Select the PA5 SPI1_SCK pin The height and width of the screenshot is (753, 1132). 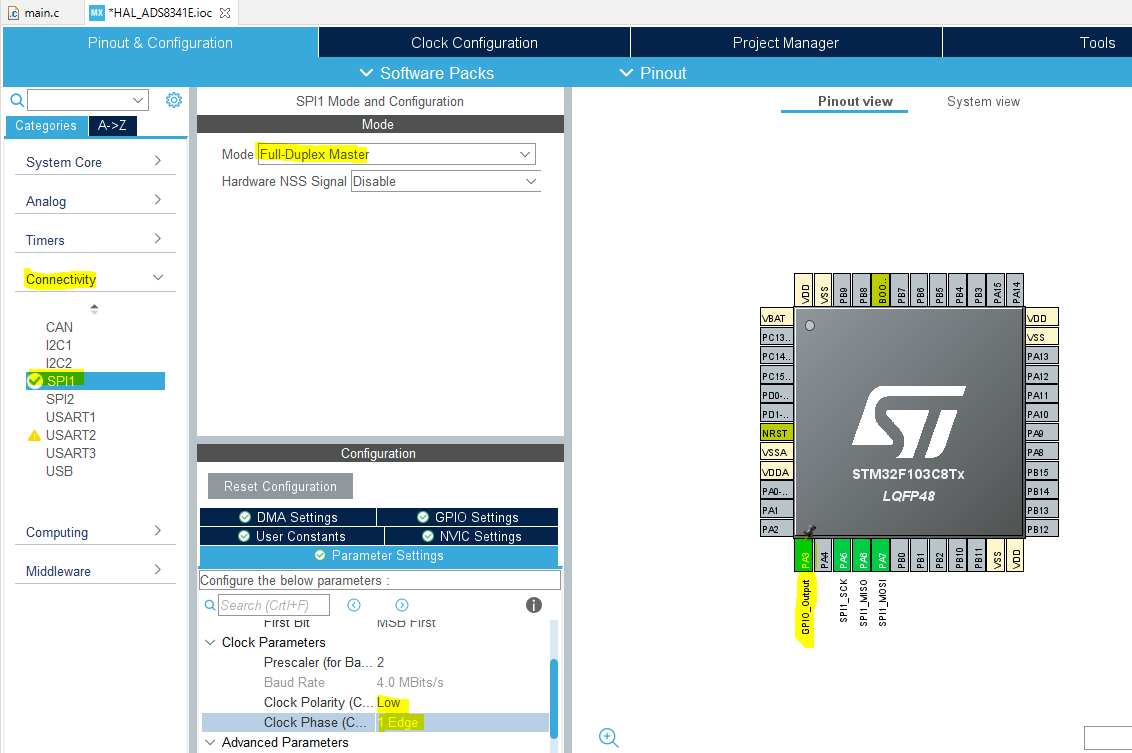(843, 555)
